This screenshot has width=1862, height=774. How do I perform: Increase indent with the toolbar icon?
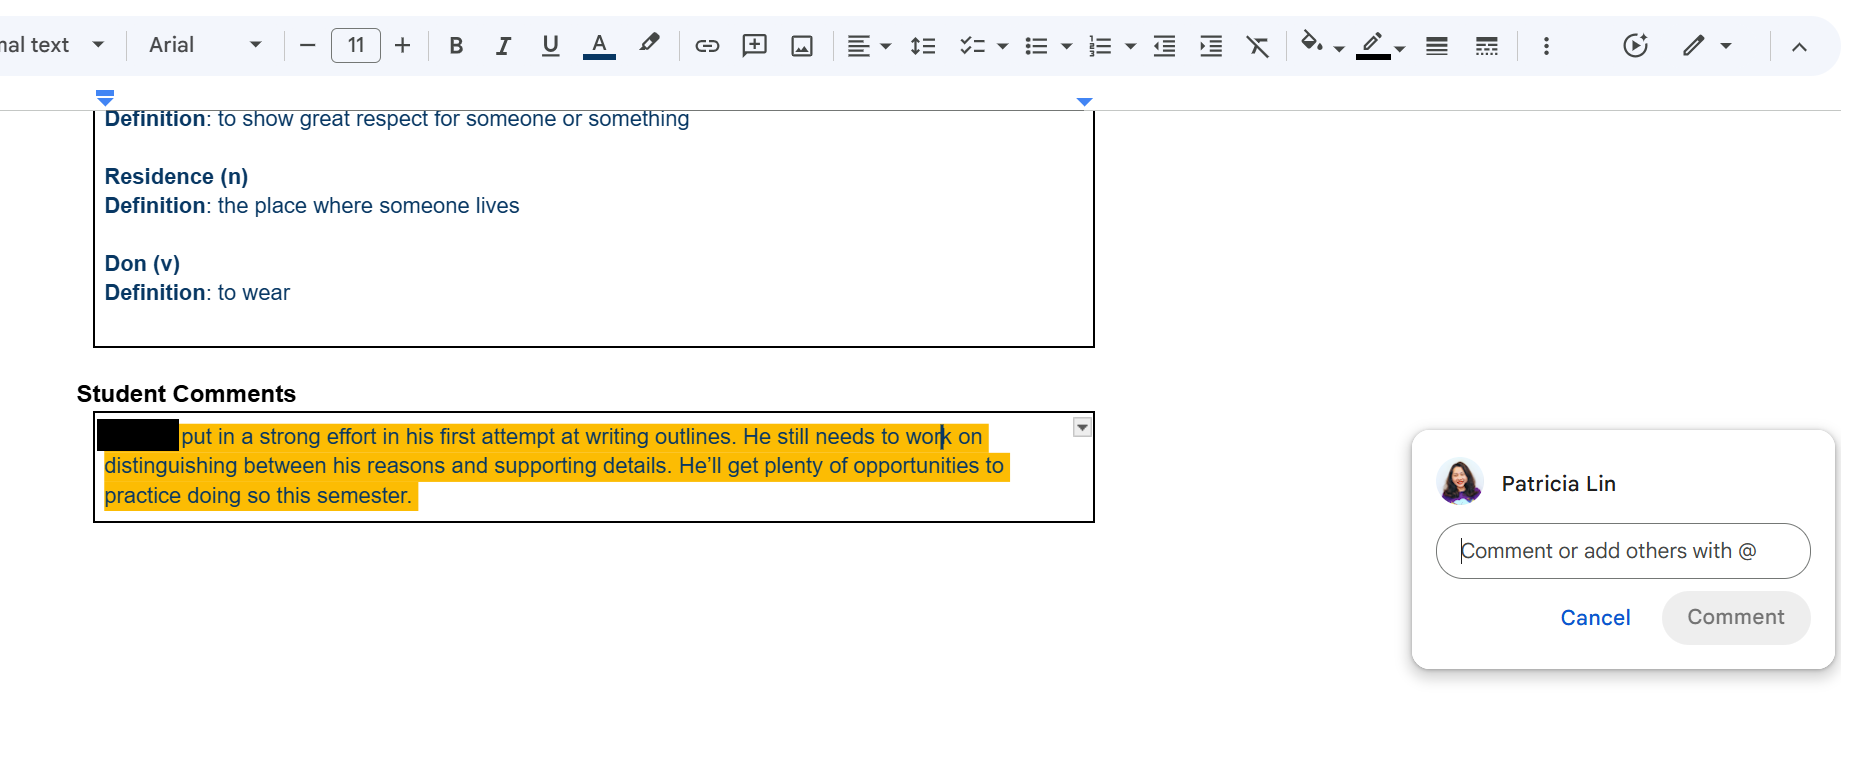tap(1211, 46)
